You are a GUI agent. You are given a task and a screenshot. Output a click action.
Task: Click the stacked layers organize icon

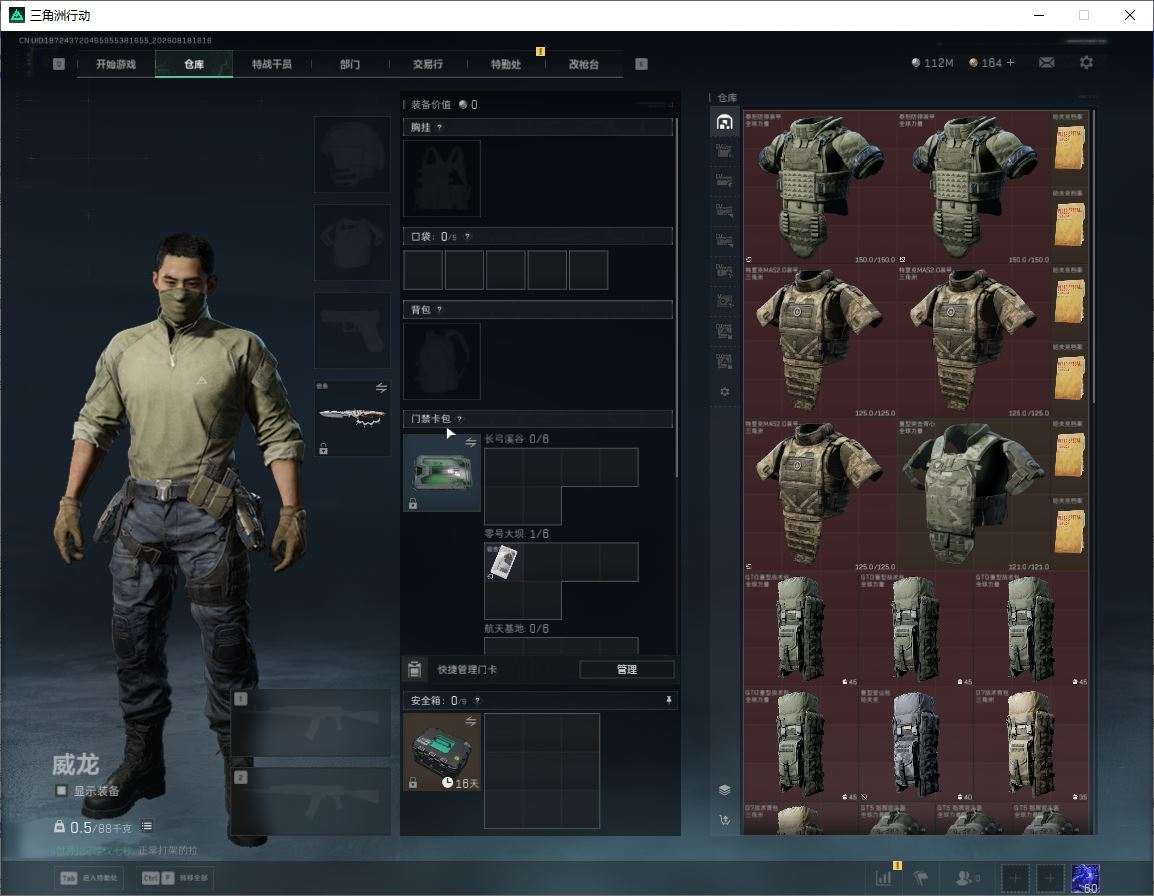click(x=725, y=790)
